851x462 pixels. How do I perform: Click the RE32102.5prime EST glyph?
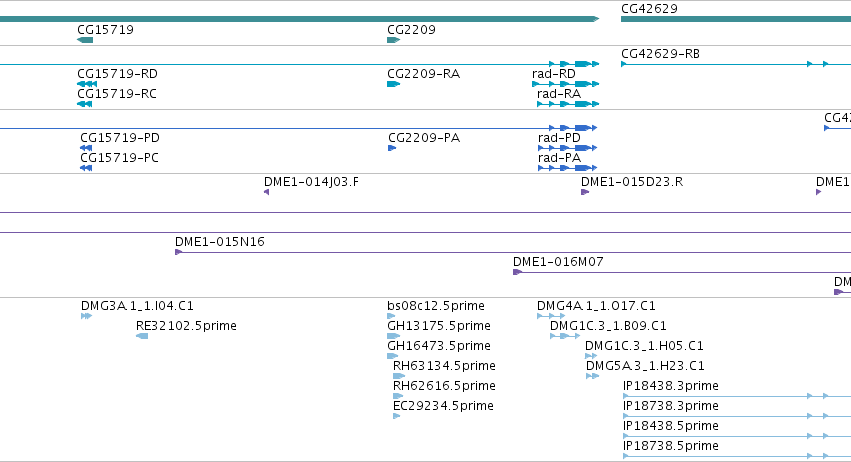pos(142,336)
